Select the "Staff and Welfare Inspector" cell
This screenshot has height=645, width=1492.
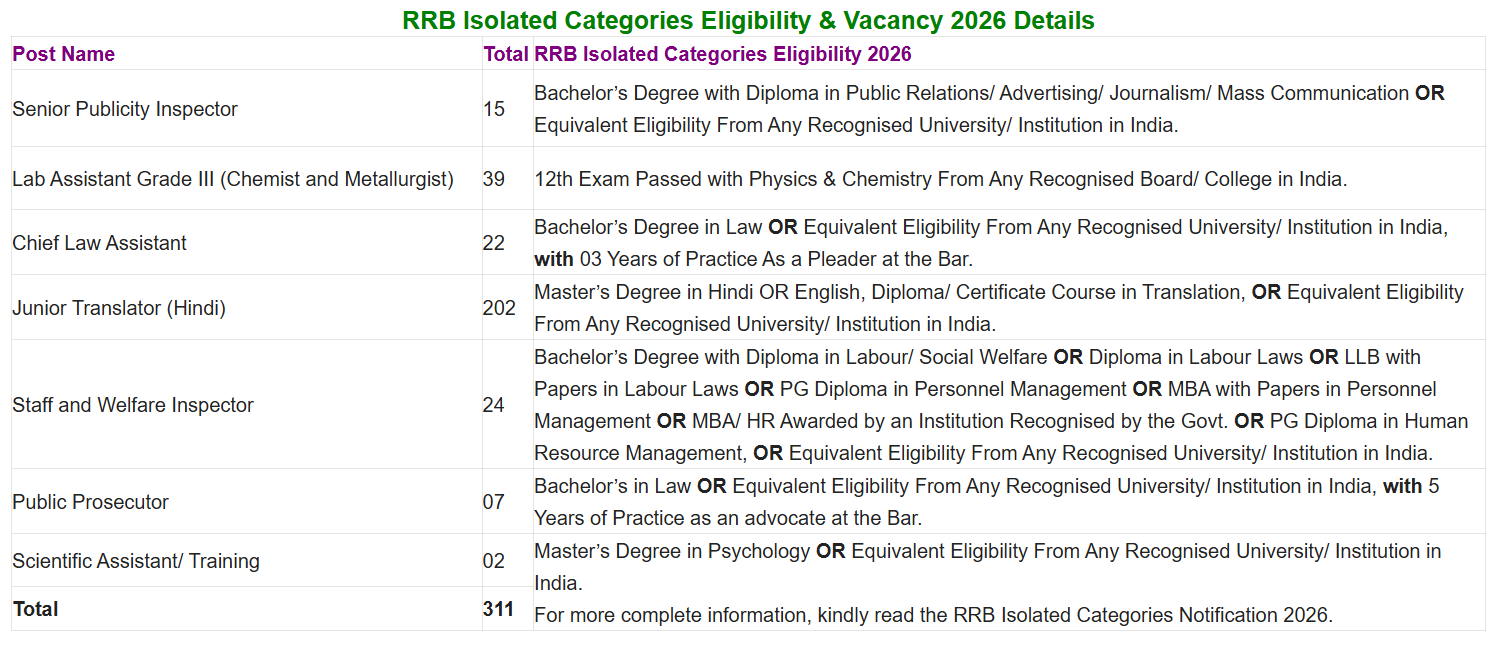[133, 405]
